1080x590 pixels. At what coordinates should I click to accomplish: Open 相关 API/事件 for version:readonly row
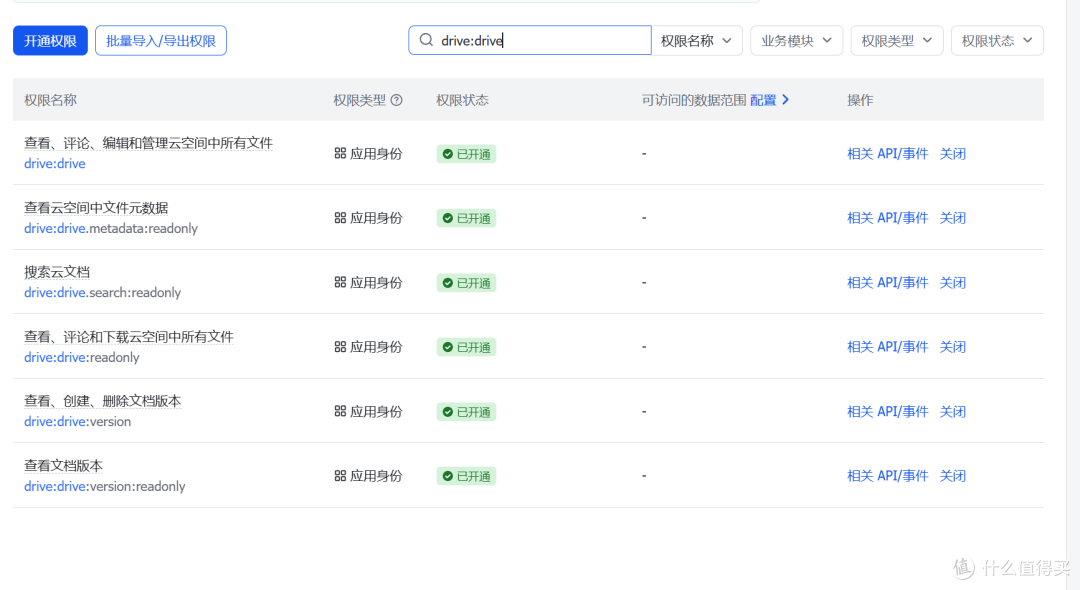[x=887, y=475]
